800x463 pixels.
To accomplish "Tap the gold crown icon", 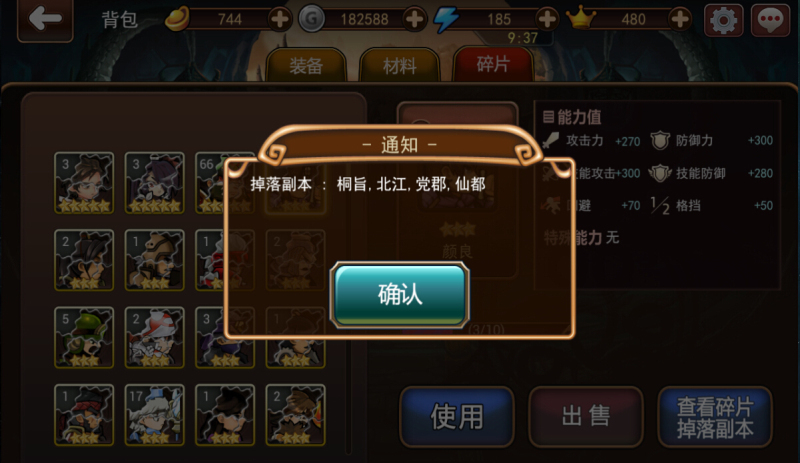I will pyautogui.click(x=581, y=18).
